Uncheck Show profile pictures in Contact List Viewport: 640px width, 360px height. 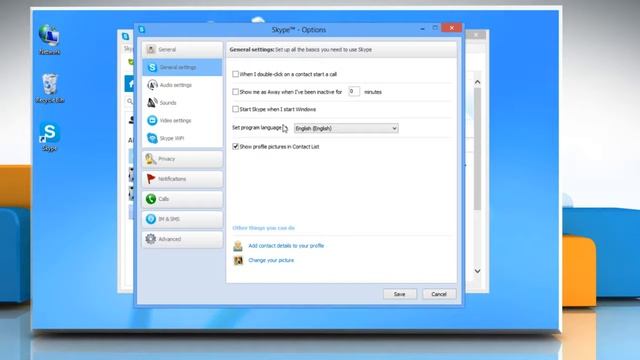[x=236, y=146]
